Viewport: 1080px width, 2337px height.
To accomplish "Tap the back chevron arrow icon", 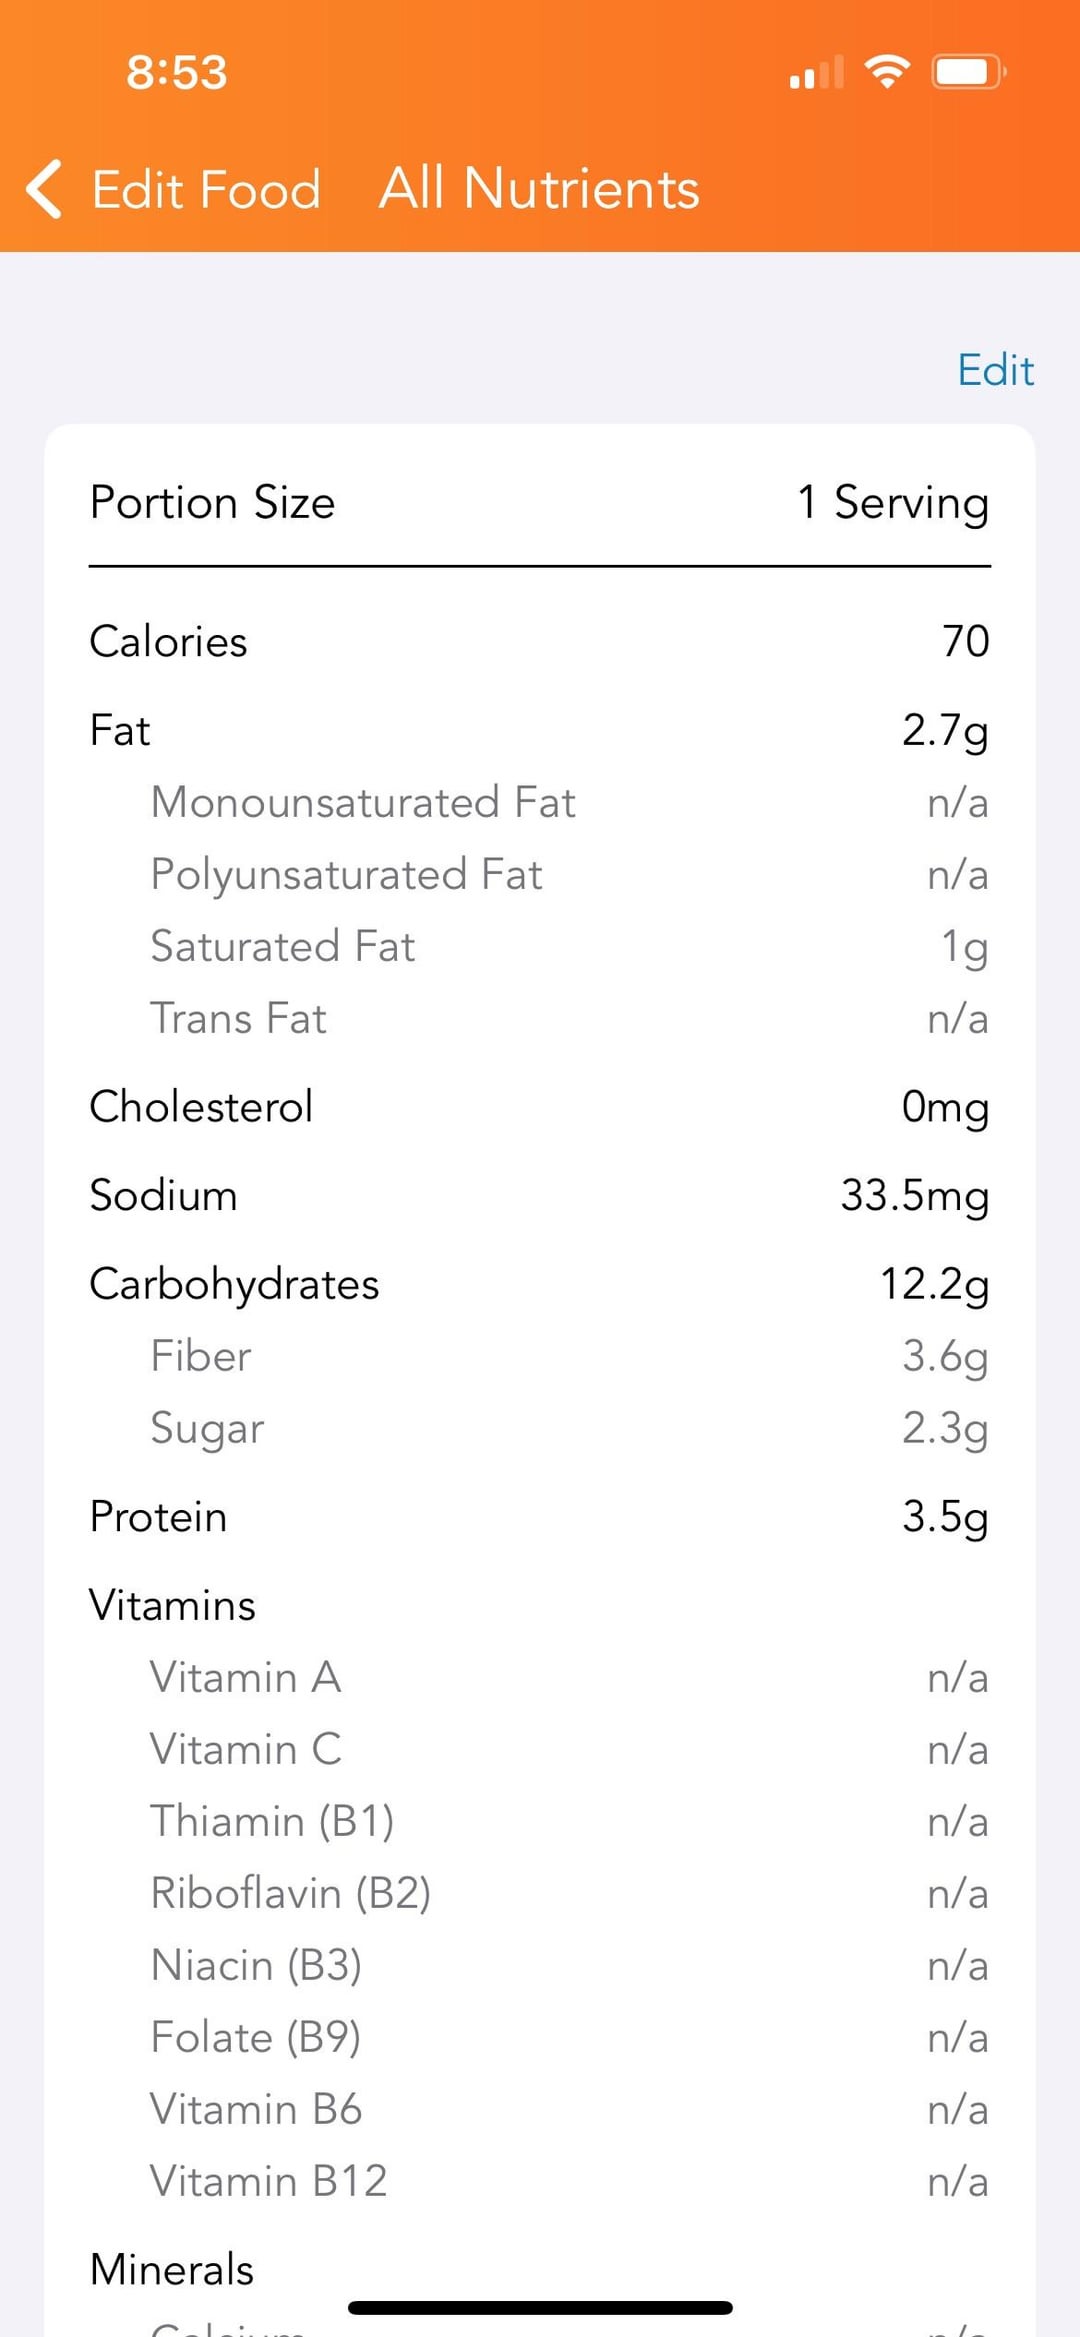I will tap(44, 189).
